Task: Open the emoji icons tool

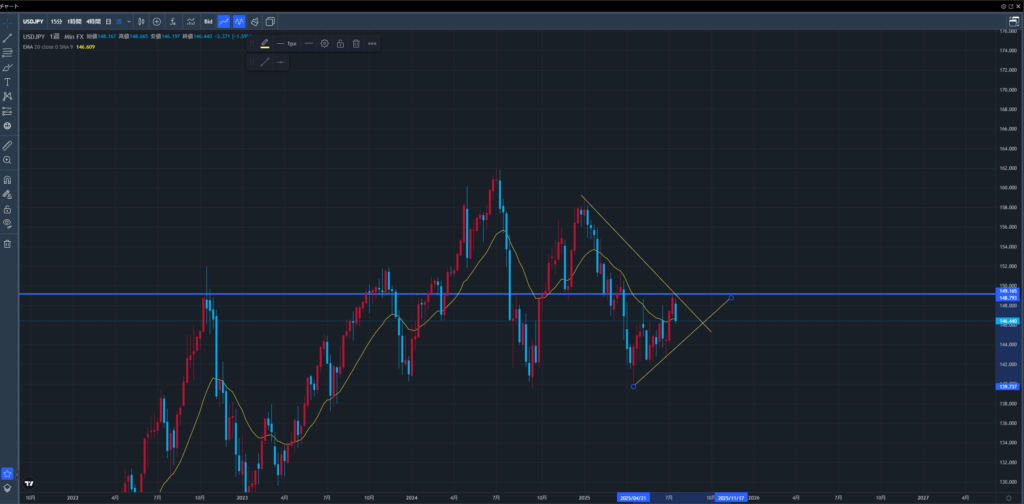Action: click(x=8, y=125)
